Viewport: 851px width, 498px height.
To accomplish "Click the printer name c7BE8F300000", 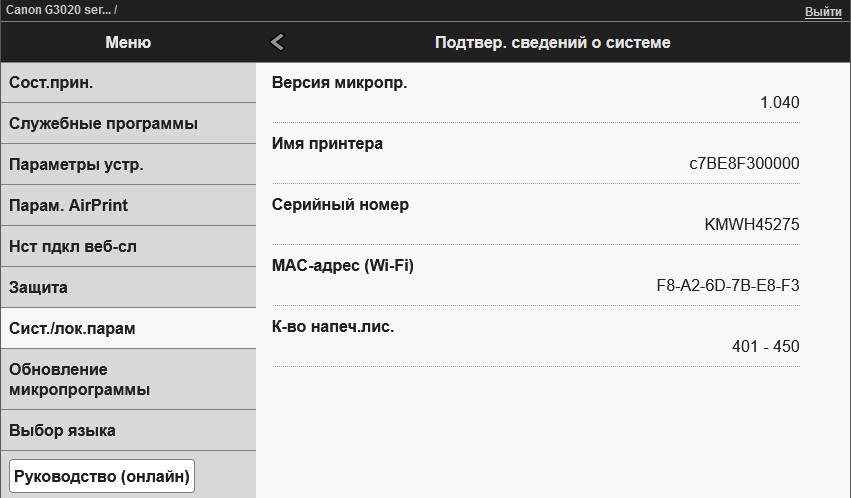I will click(x=744, y=163).
